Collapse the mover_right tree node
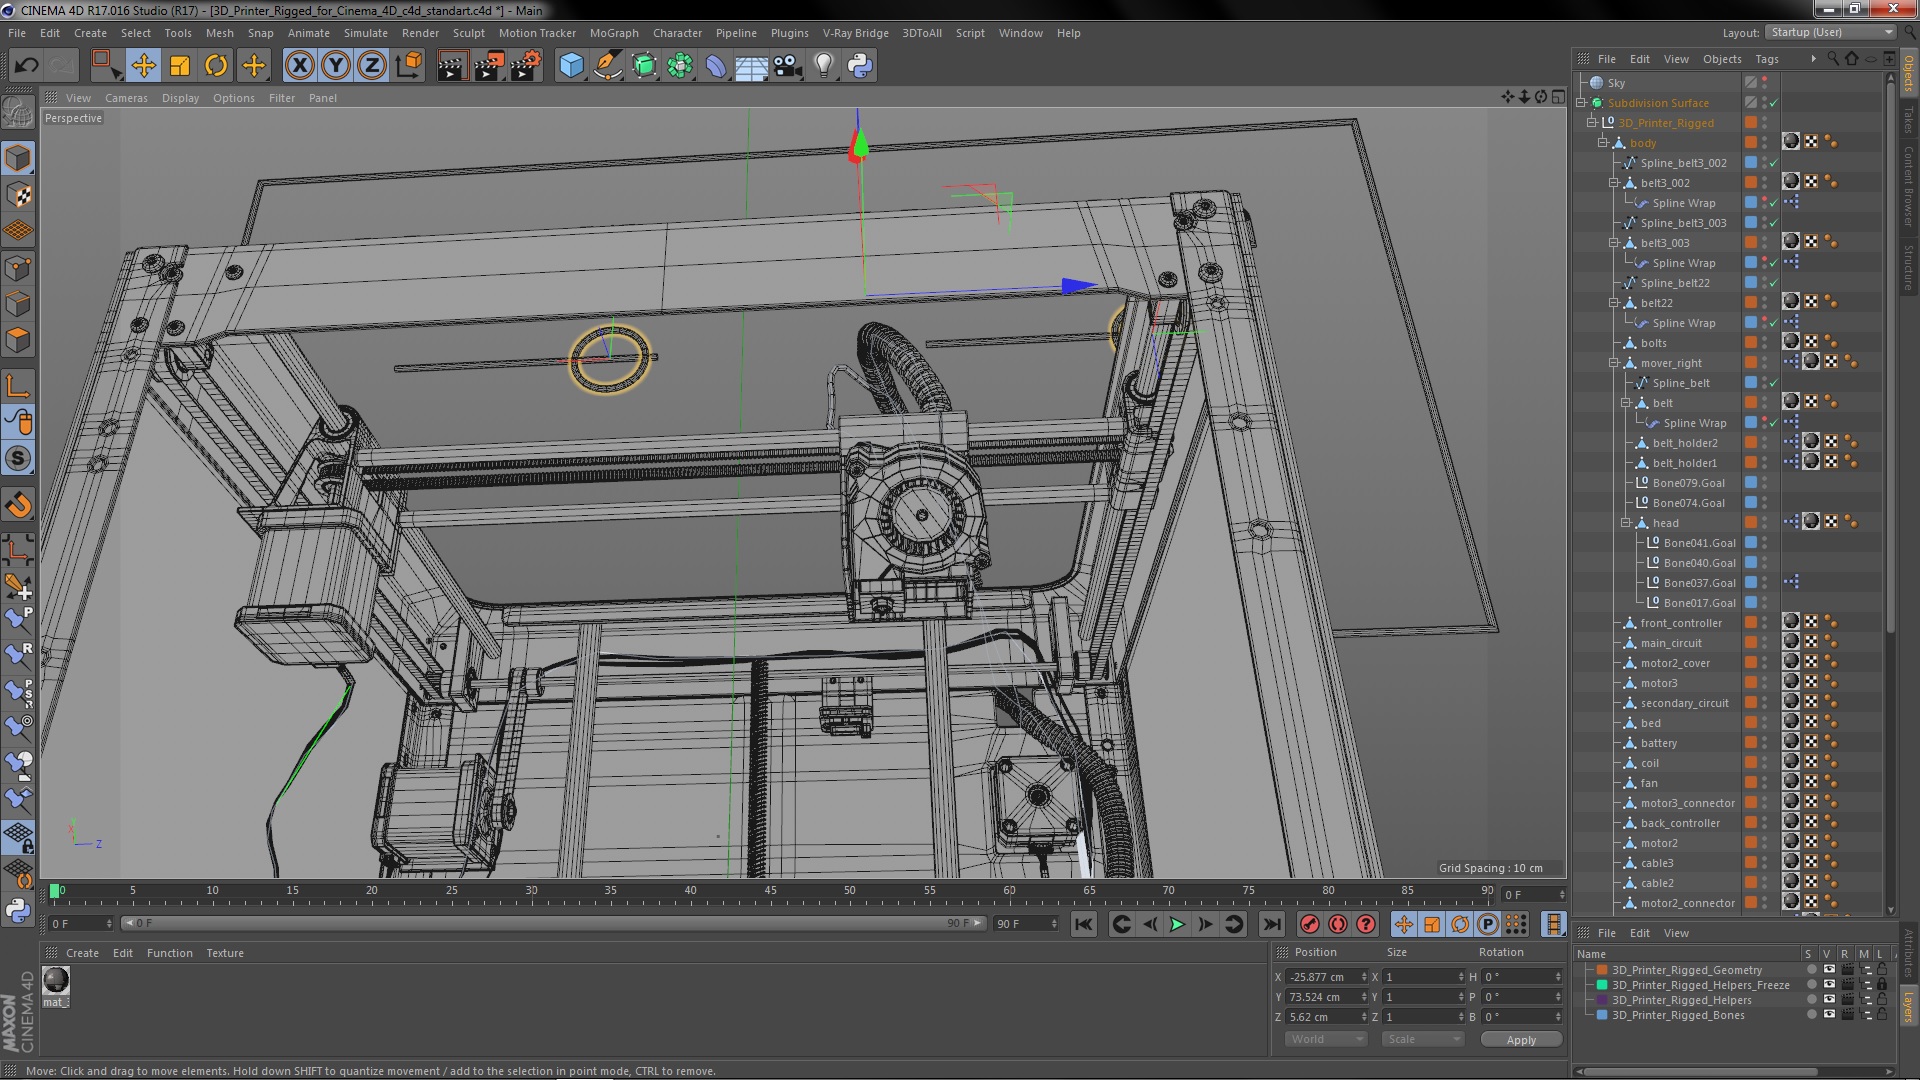 click(x=1613, y=363)
